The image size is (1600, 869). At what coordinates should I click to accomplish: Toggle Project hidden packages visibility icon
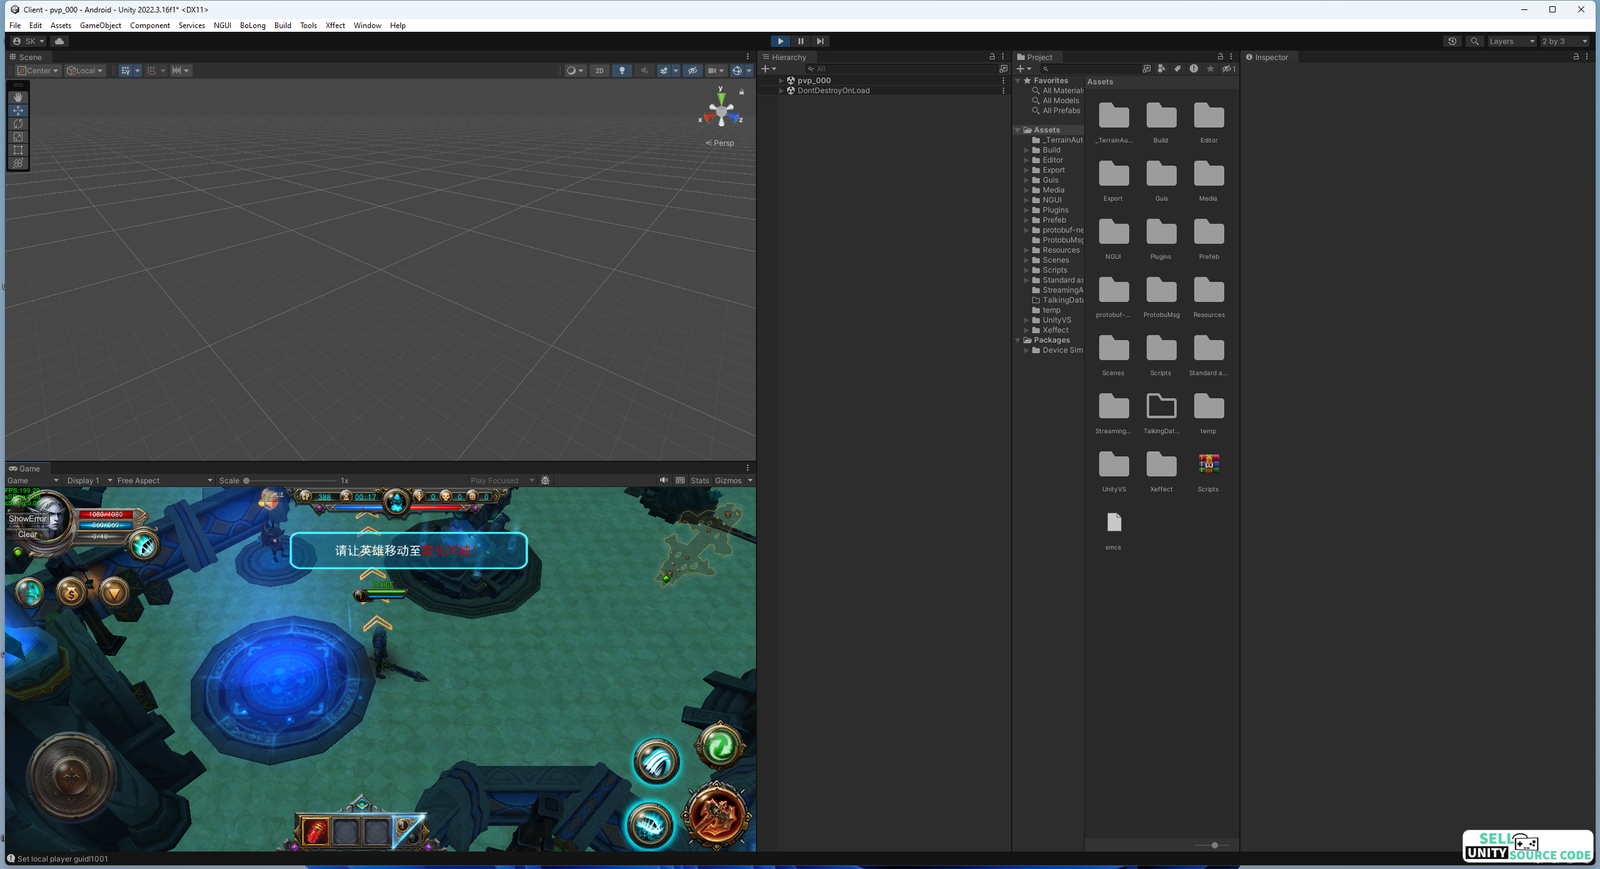click(x=1228, y=69)
